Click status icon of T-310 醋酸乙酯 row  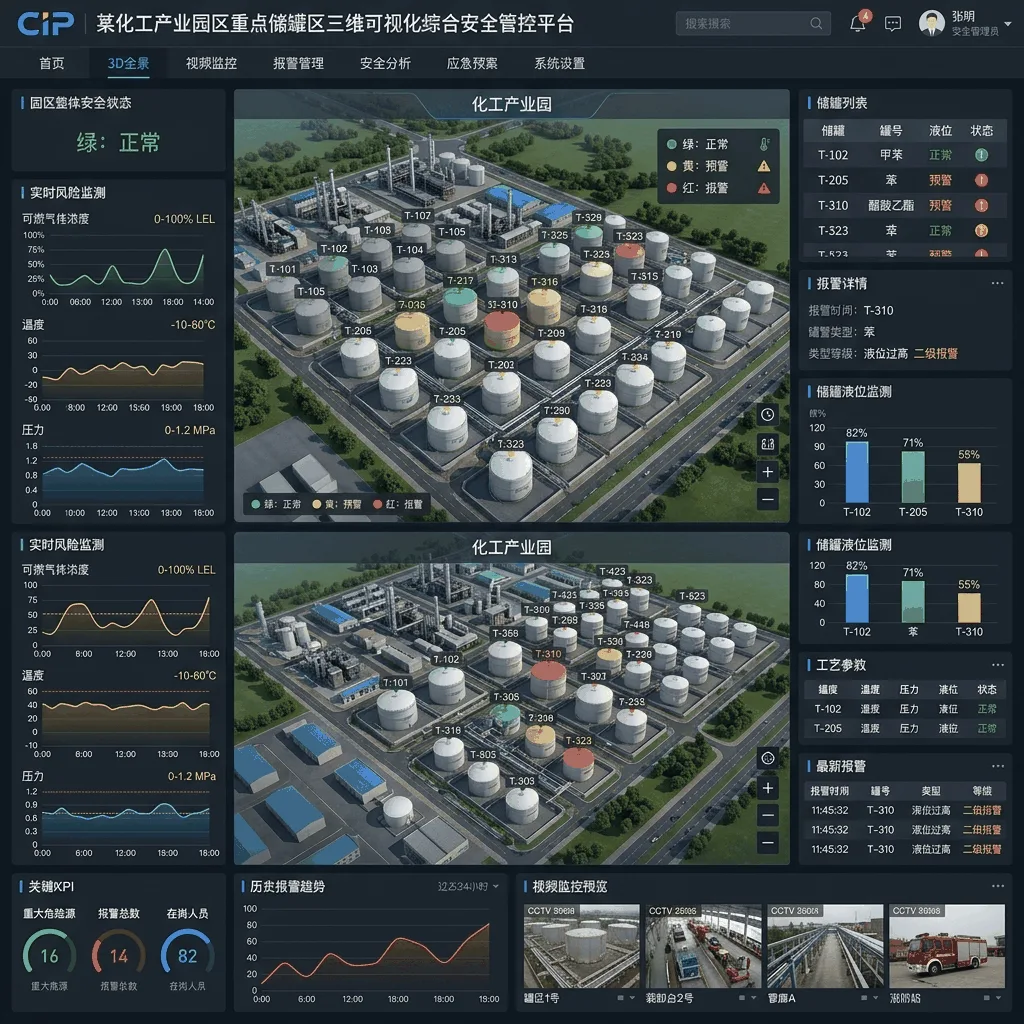pos(981,205)
